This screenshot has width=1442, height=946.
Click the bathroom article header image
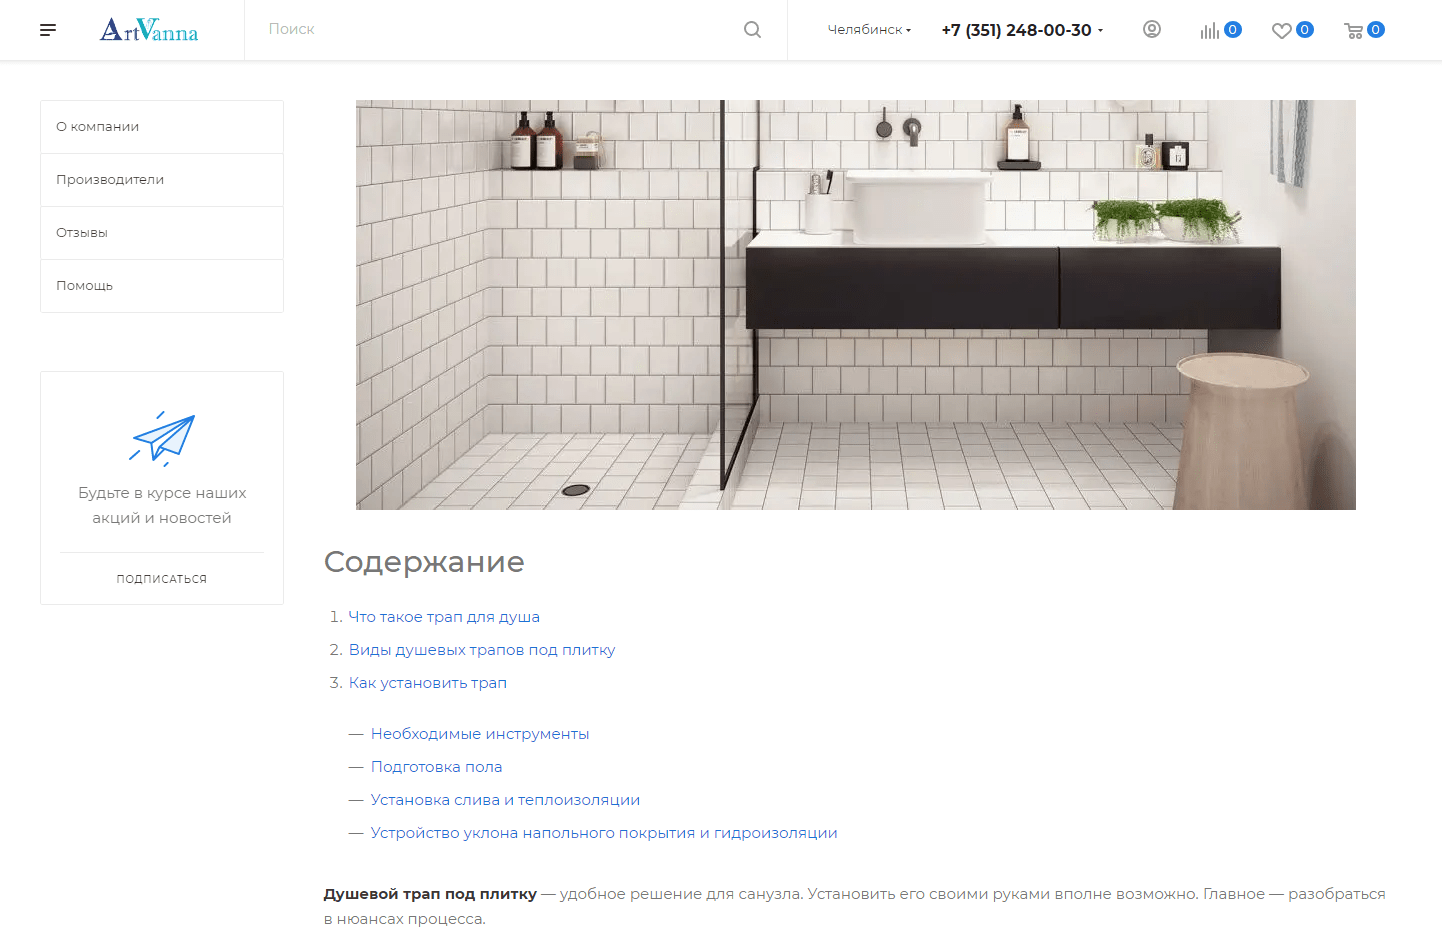(856, 305)
